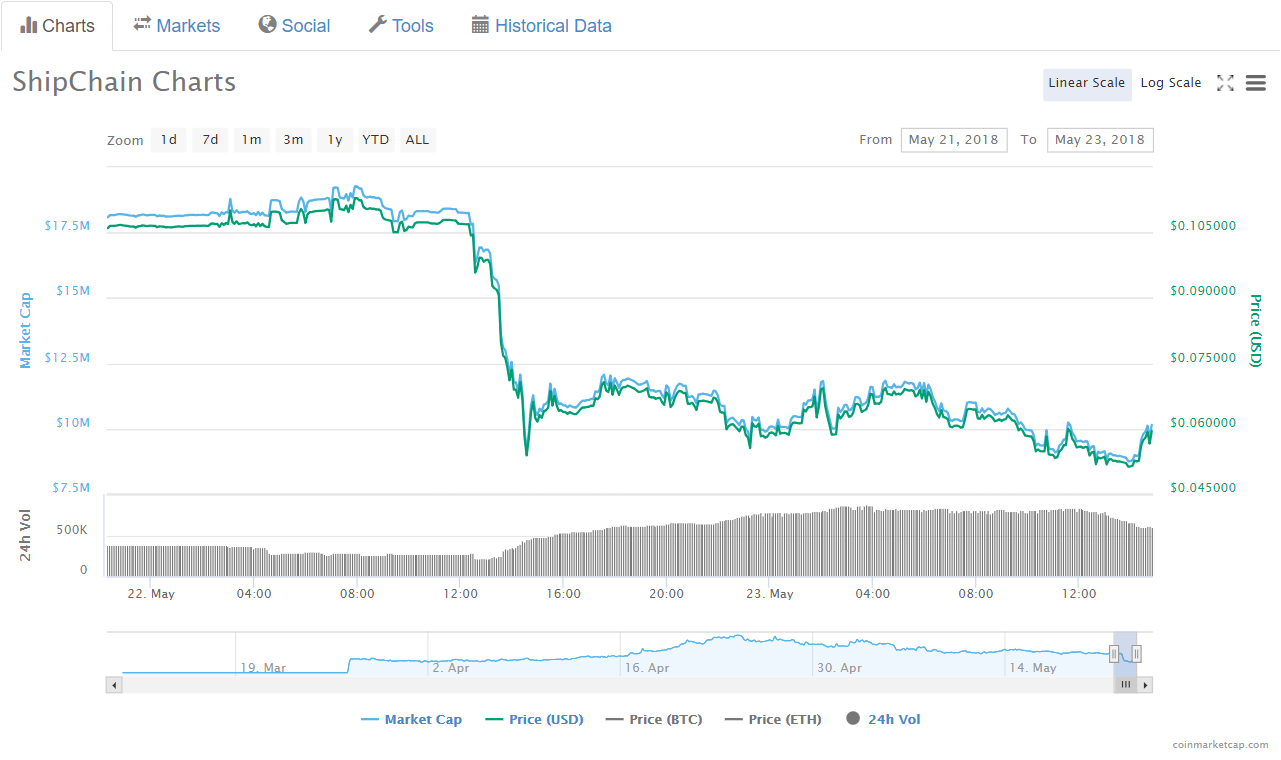Select Log Scale
Viewport: 1281px width, 760px height.
[x=1171, y=83]
